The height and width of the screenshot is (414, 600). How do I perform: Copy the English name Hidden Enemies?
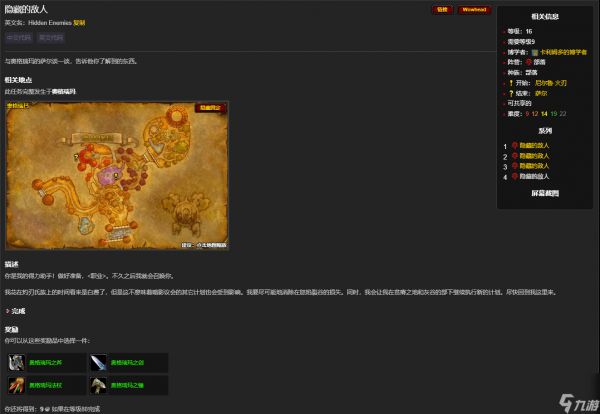pyautogui.click(x=79, y=23)
